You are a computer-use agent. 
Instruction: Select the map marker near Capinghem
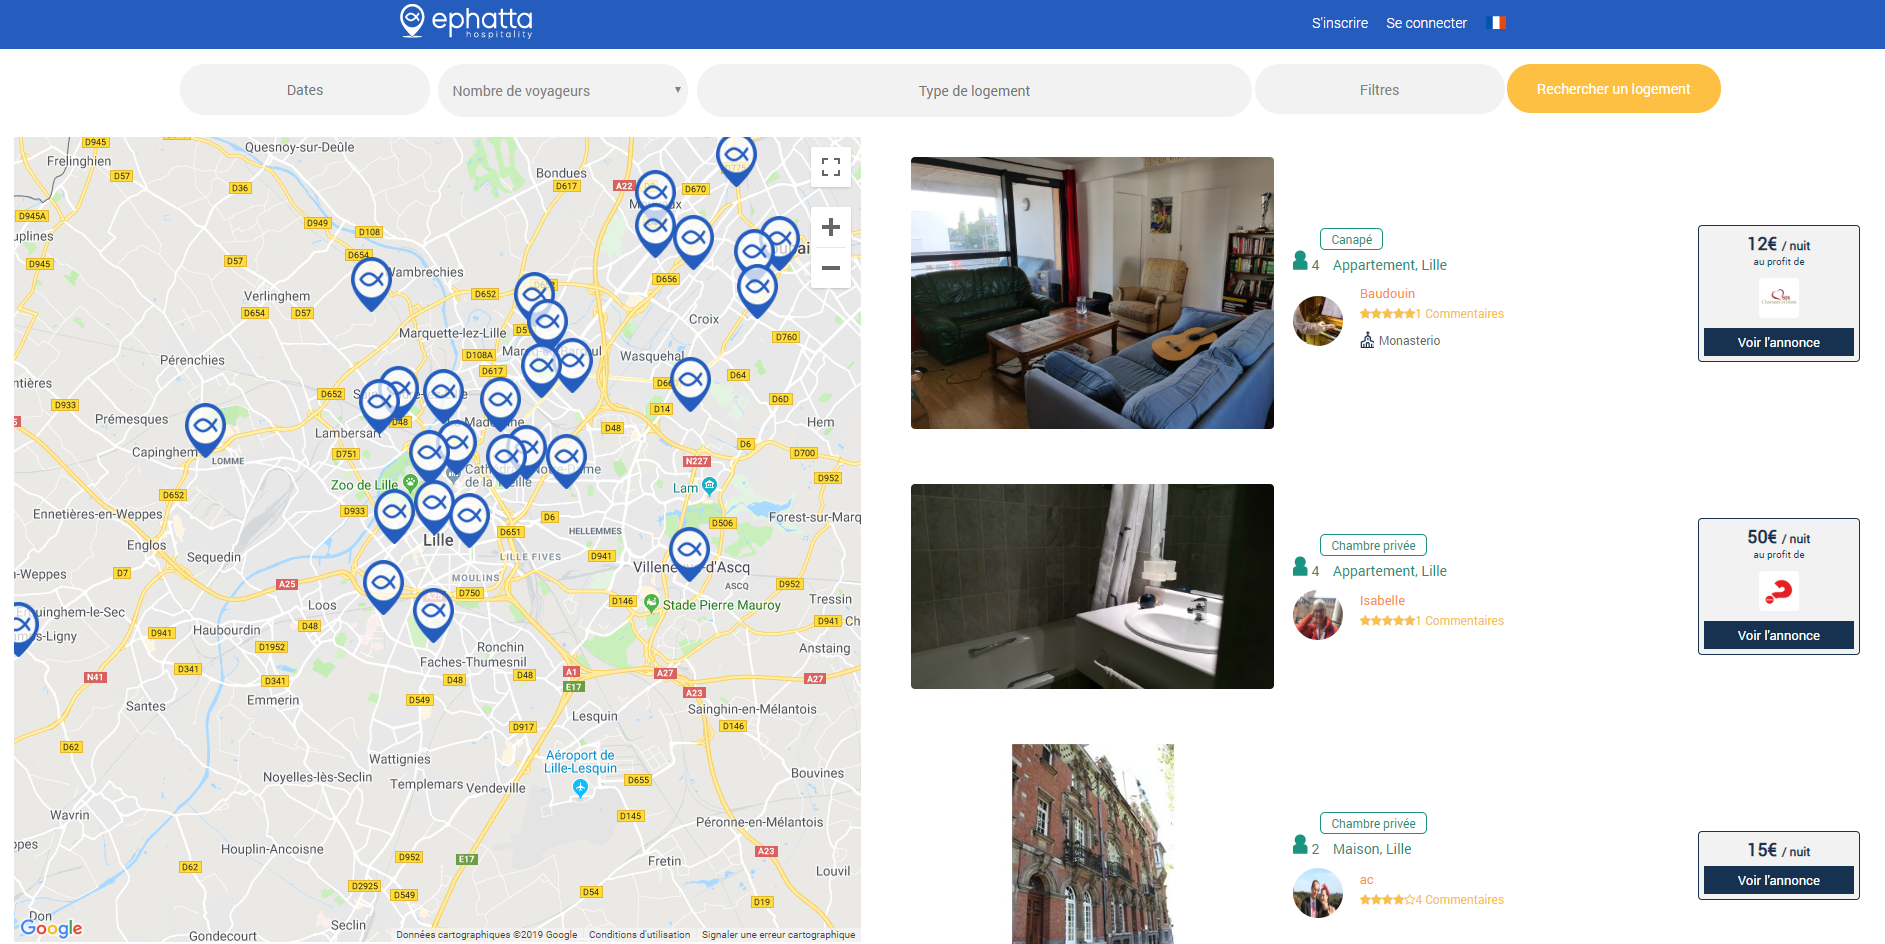click(205, 427)
